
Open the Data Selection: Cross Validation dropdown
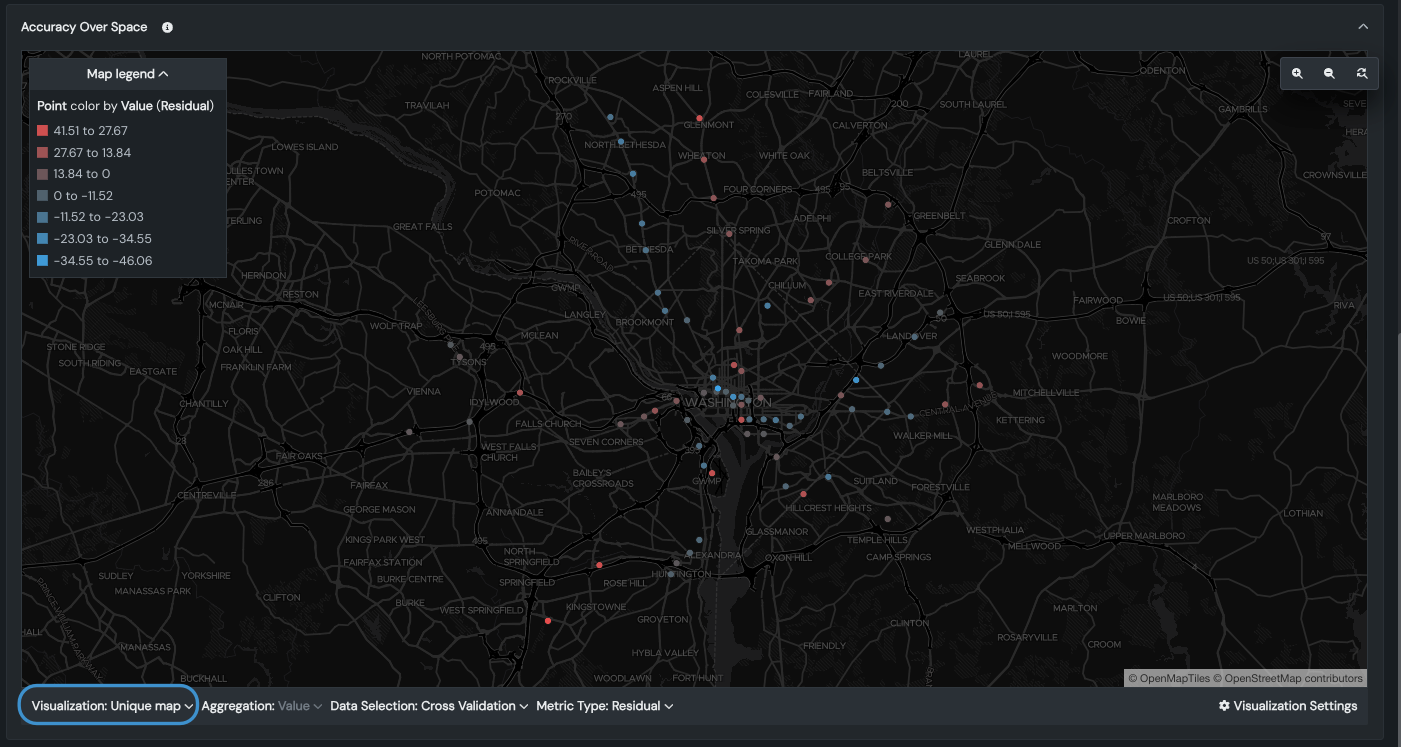pyautogui.click(x=429, y=706)
